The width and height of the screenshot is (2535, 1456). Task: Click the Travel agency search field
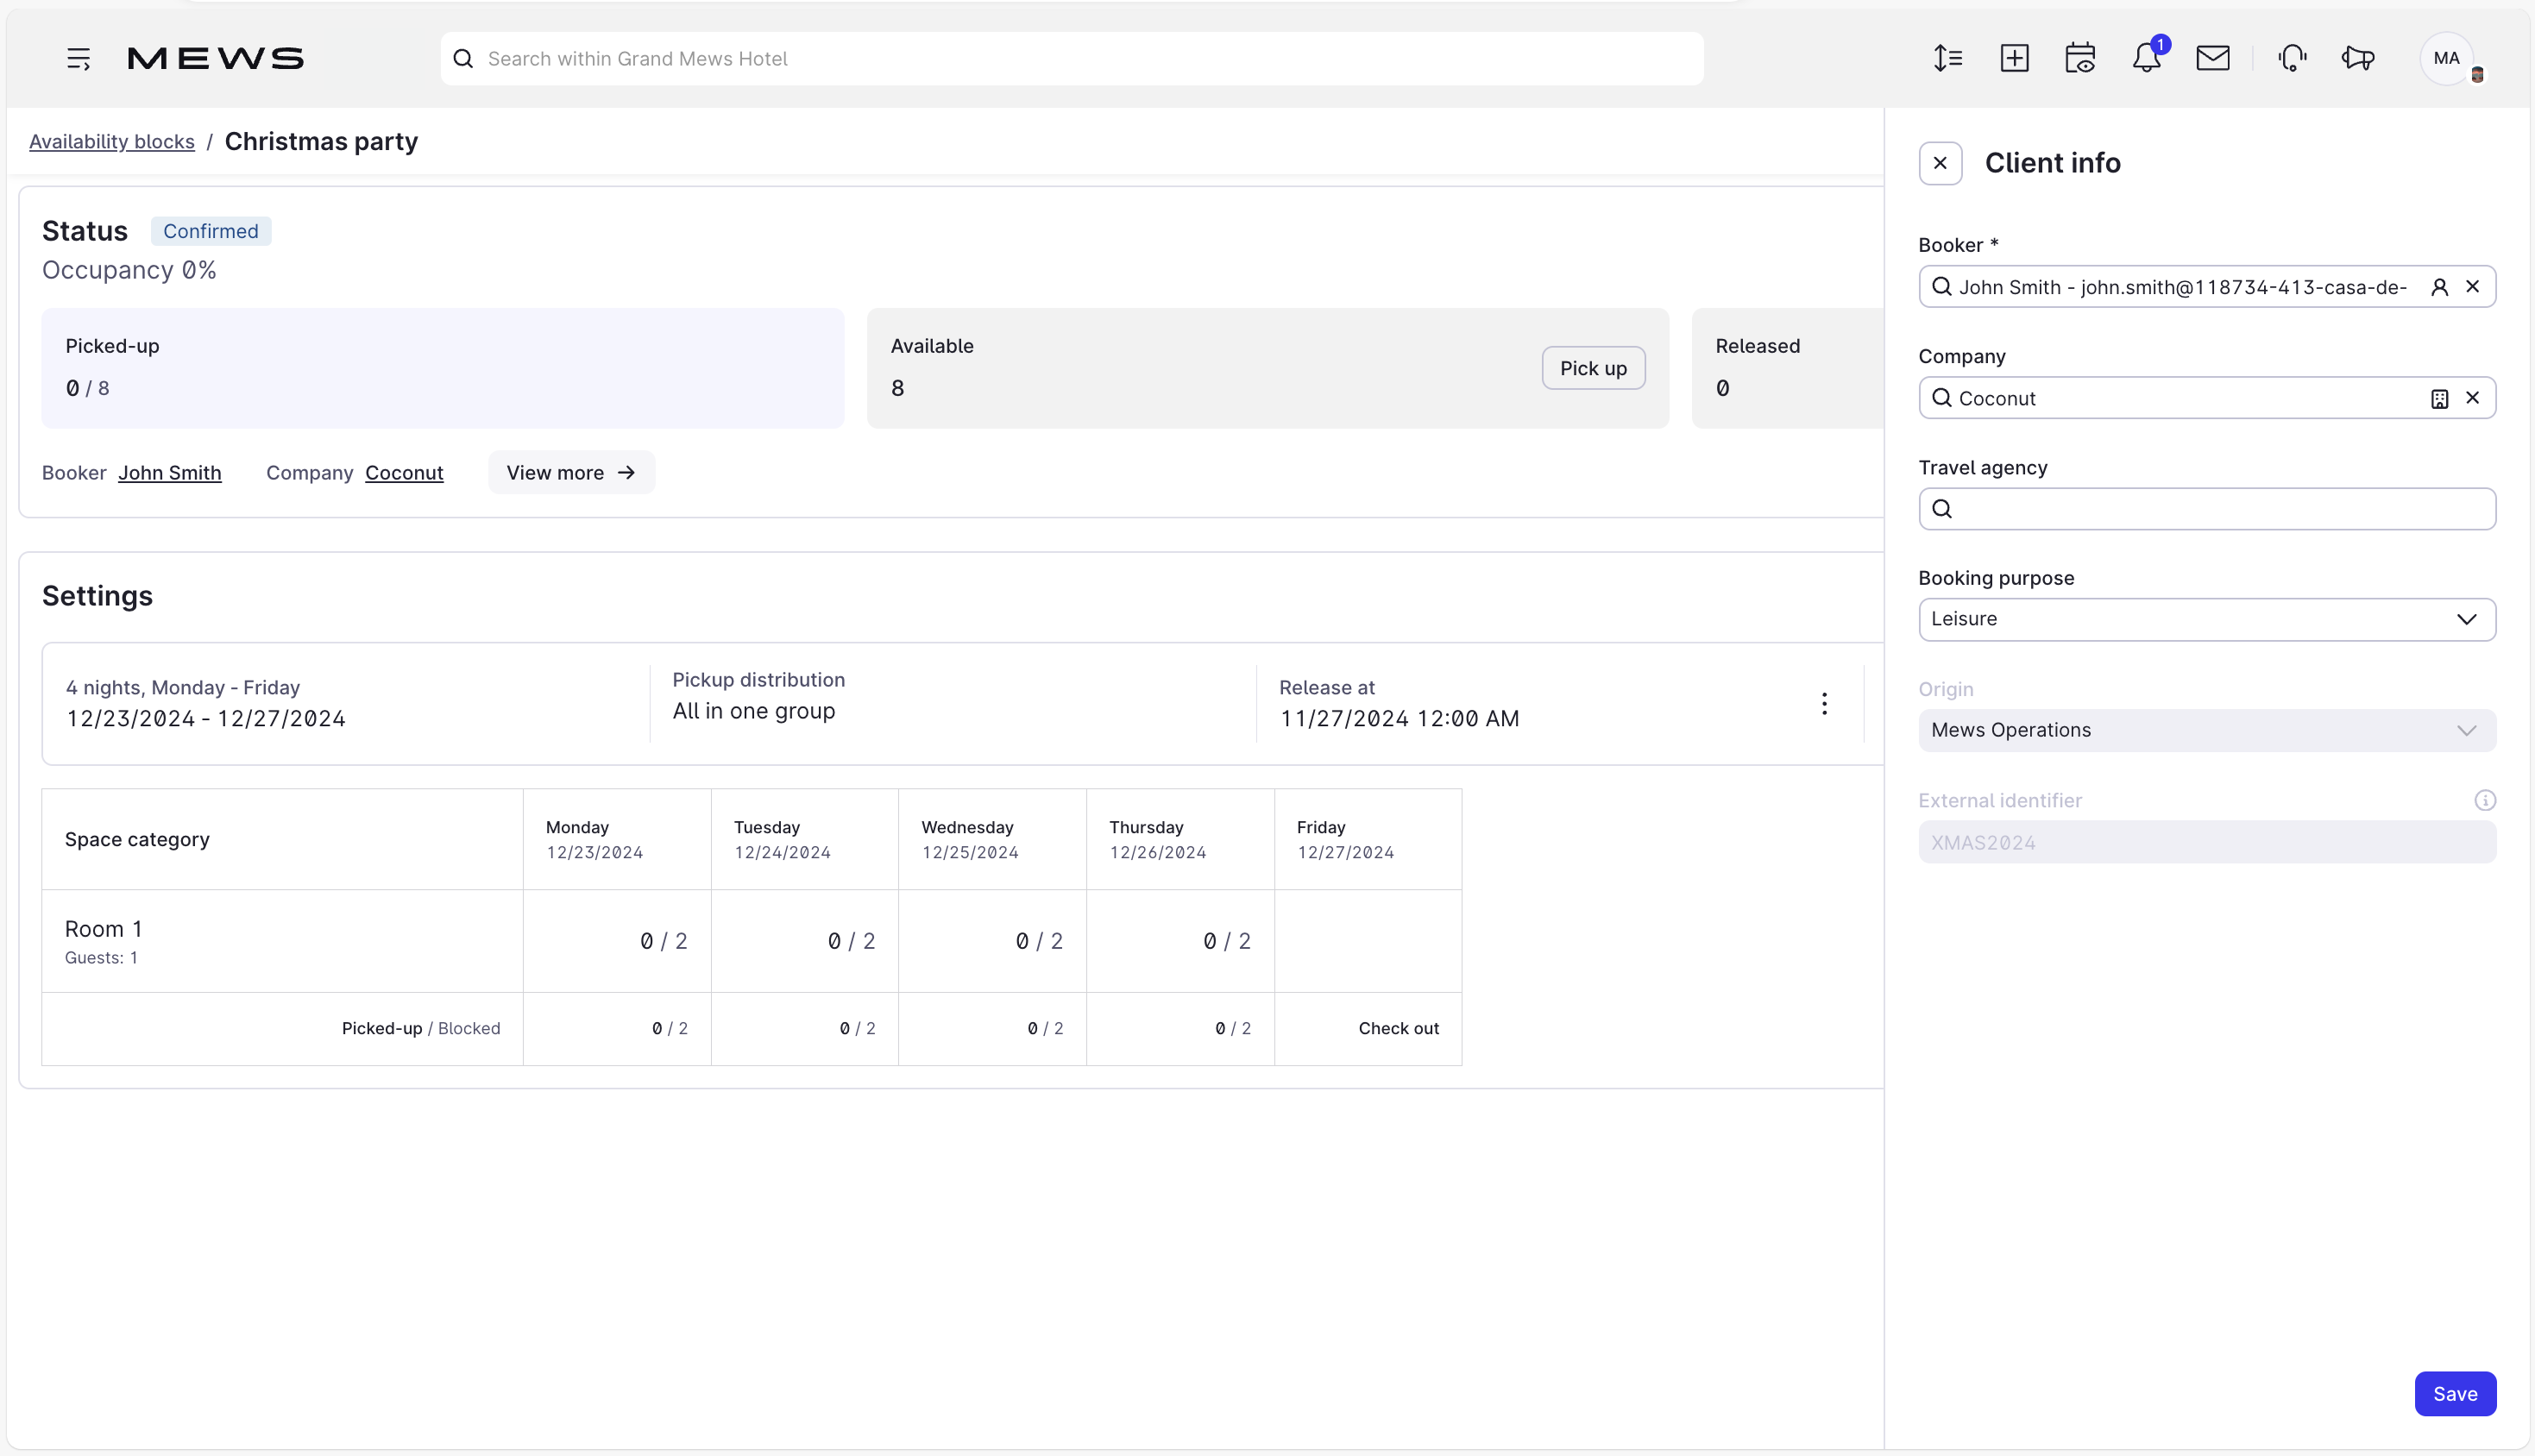pyautogui.click(x=2200, y=509)
